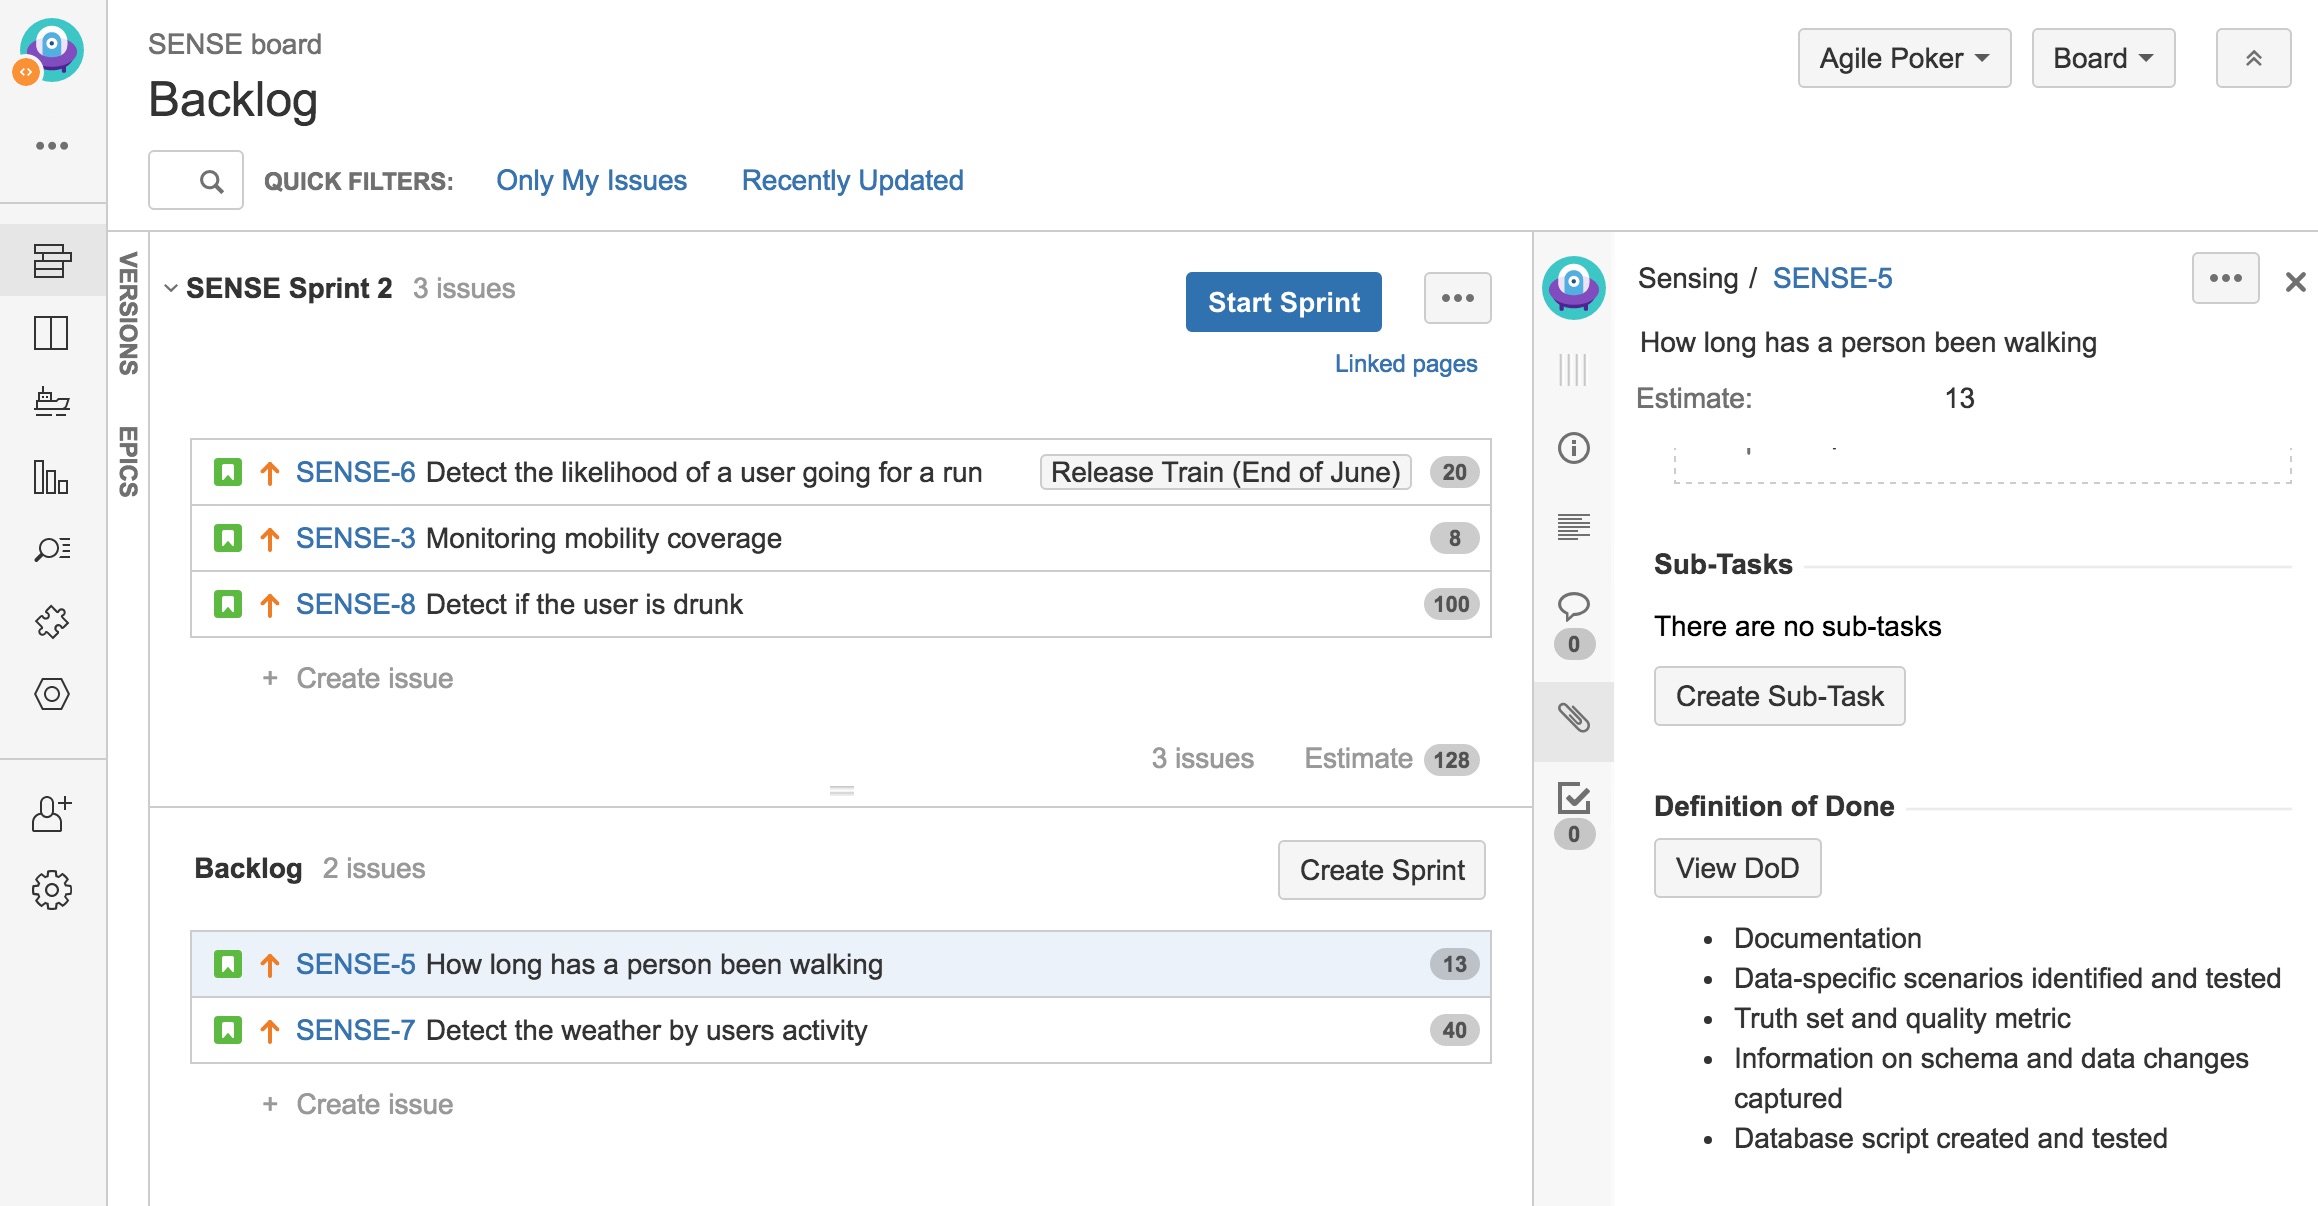The image size is (2318, 1206).
Task: Open the issue search icon in sidebar
Action: point(52,549)
